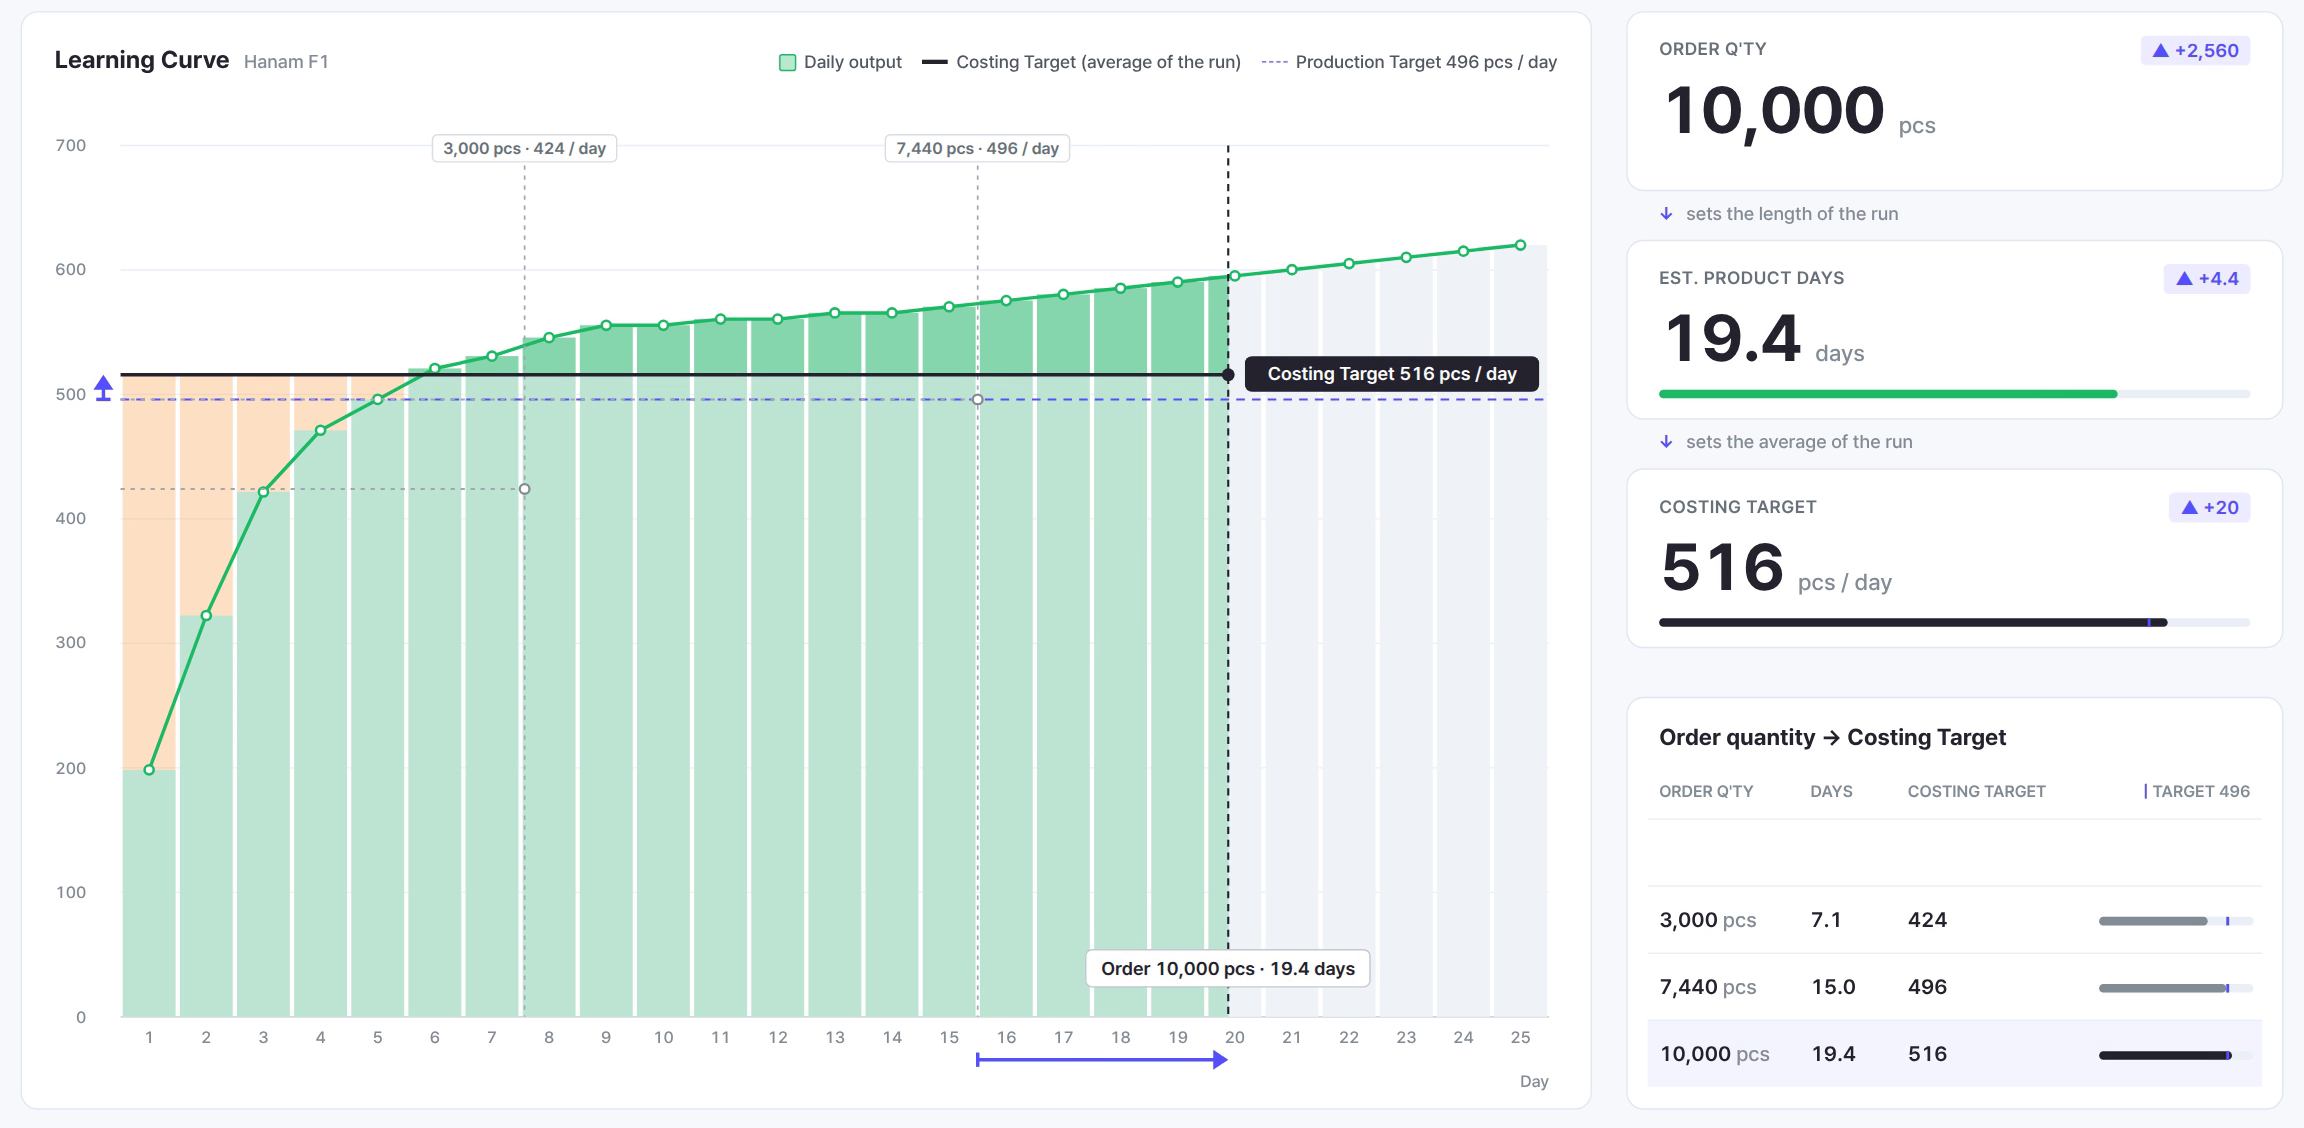Click the Order 10,000 pcs · 19.4 days label
This screenshot has width=2304, height=1128.
point(1228,968)
